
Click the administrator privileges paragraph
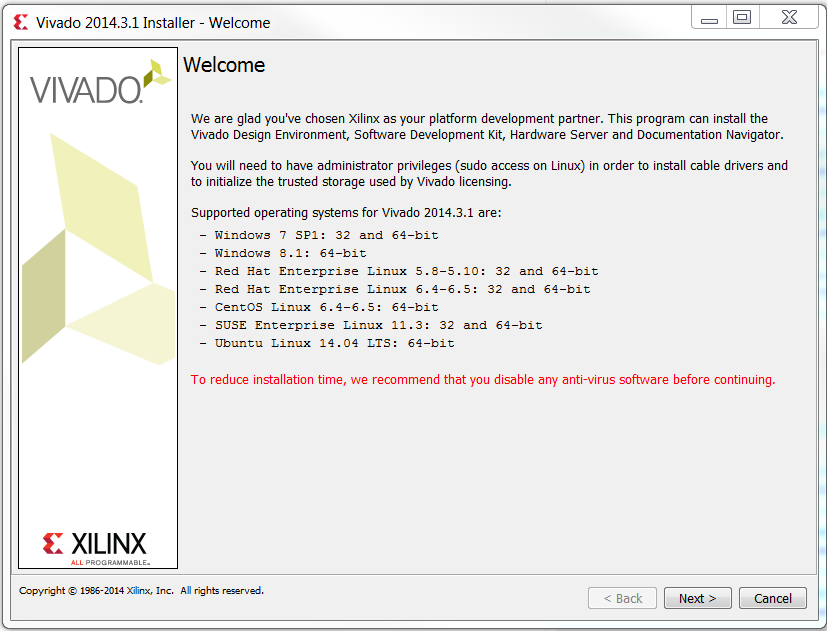pos(489,174)
